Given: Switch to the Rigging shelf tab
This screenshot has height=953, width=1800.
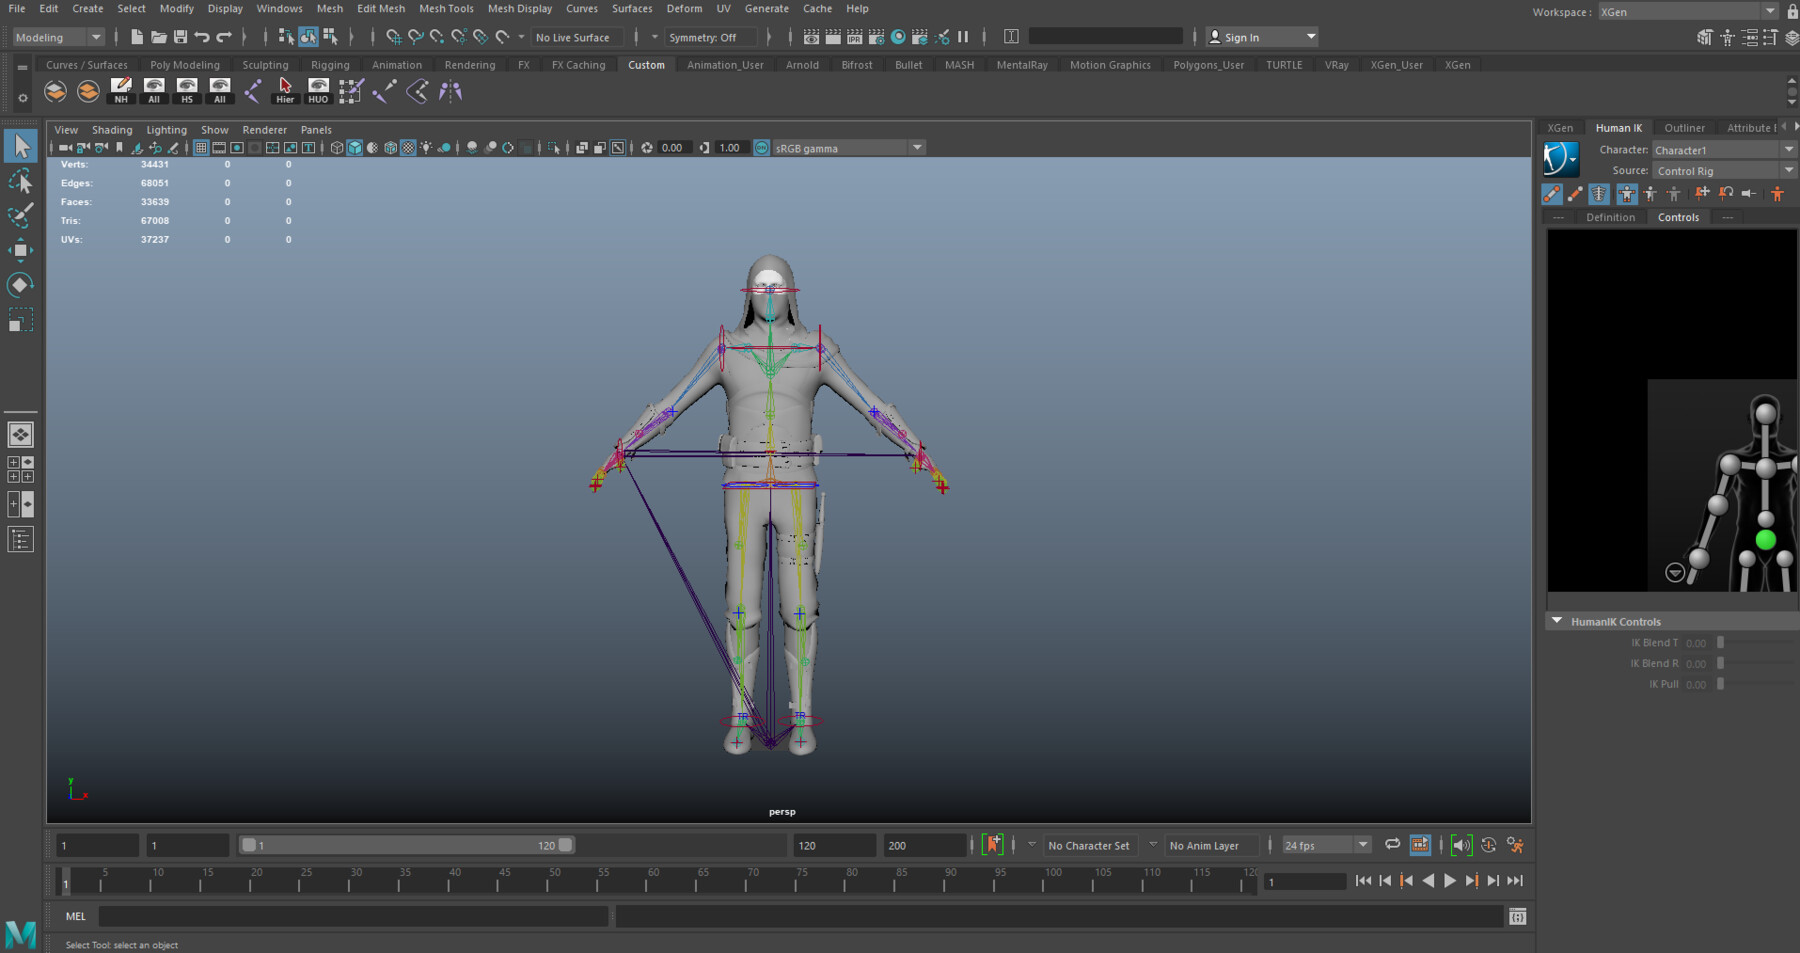Looking at the screenshot, I should [330, 65].
